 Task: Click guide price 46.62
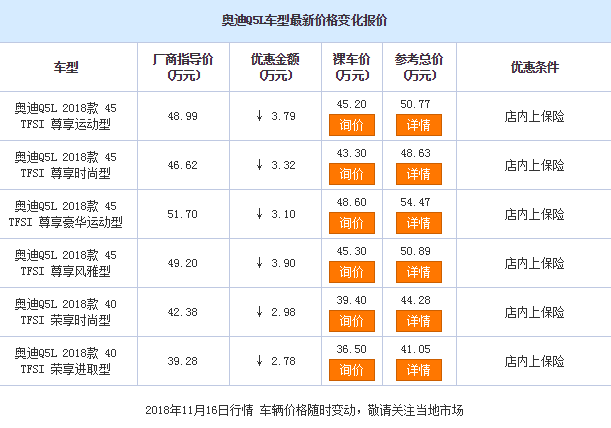coord(182,165)
